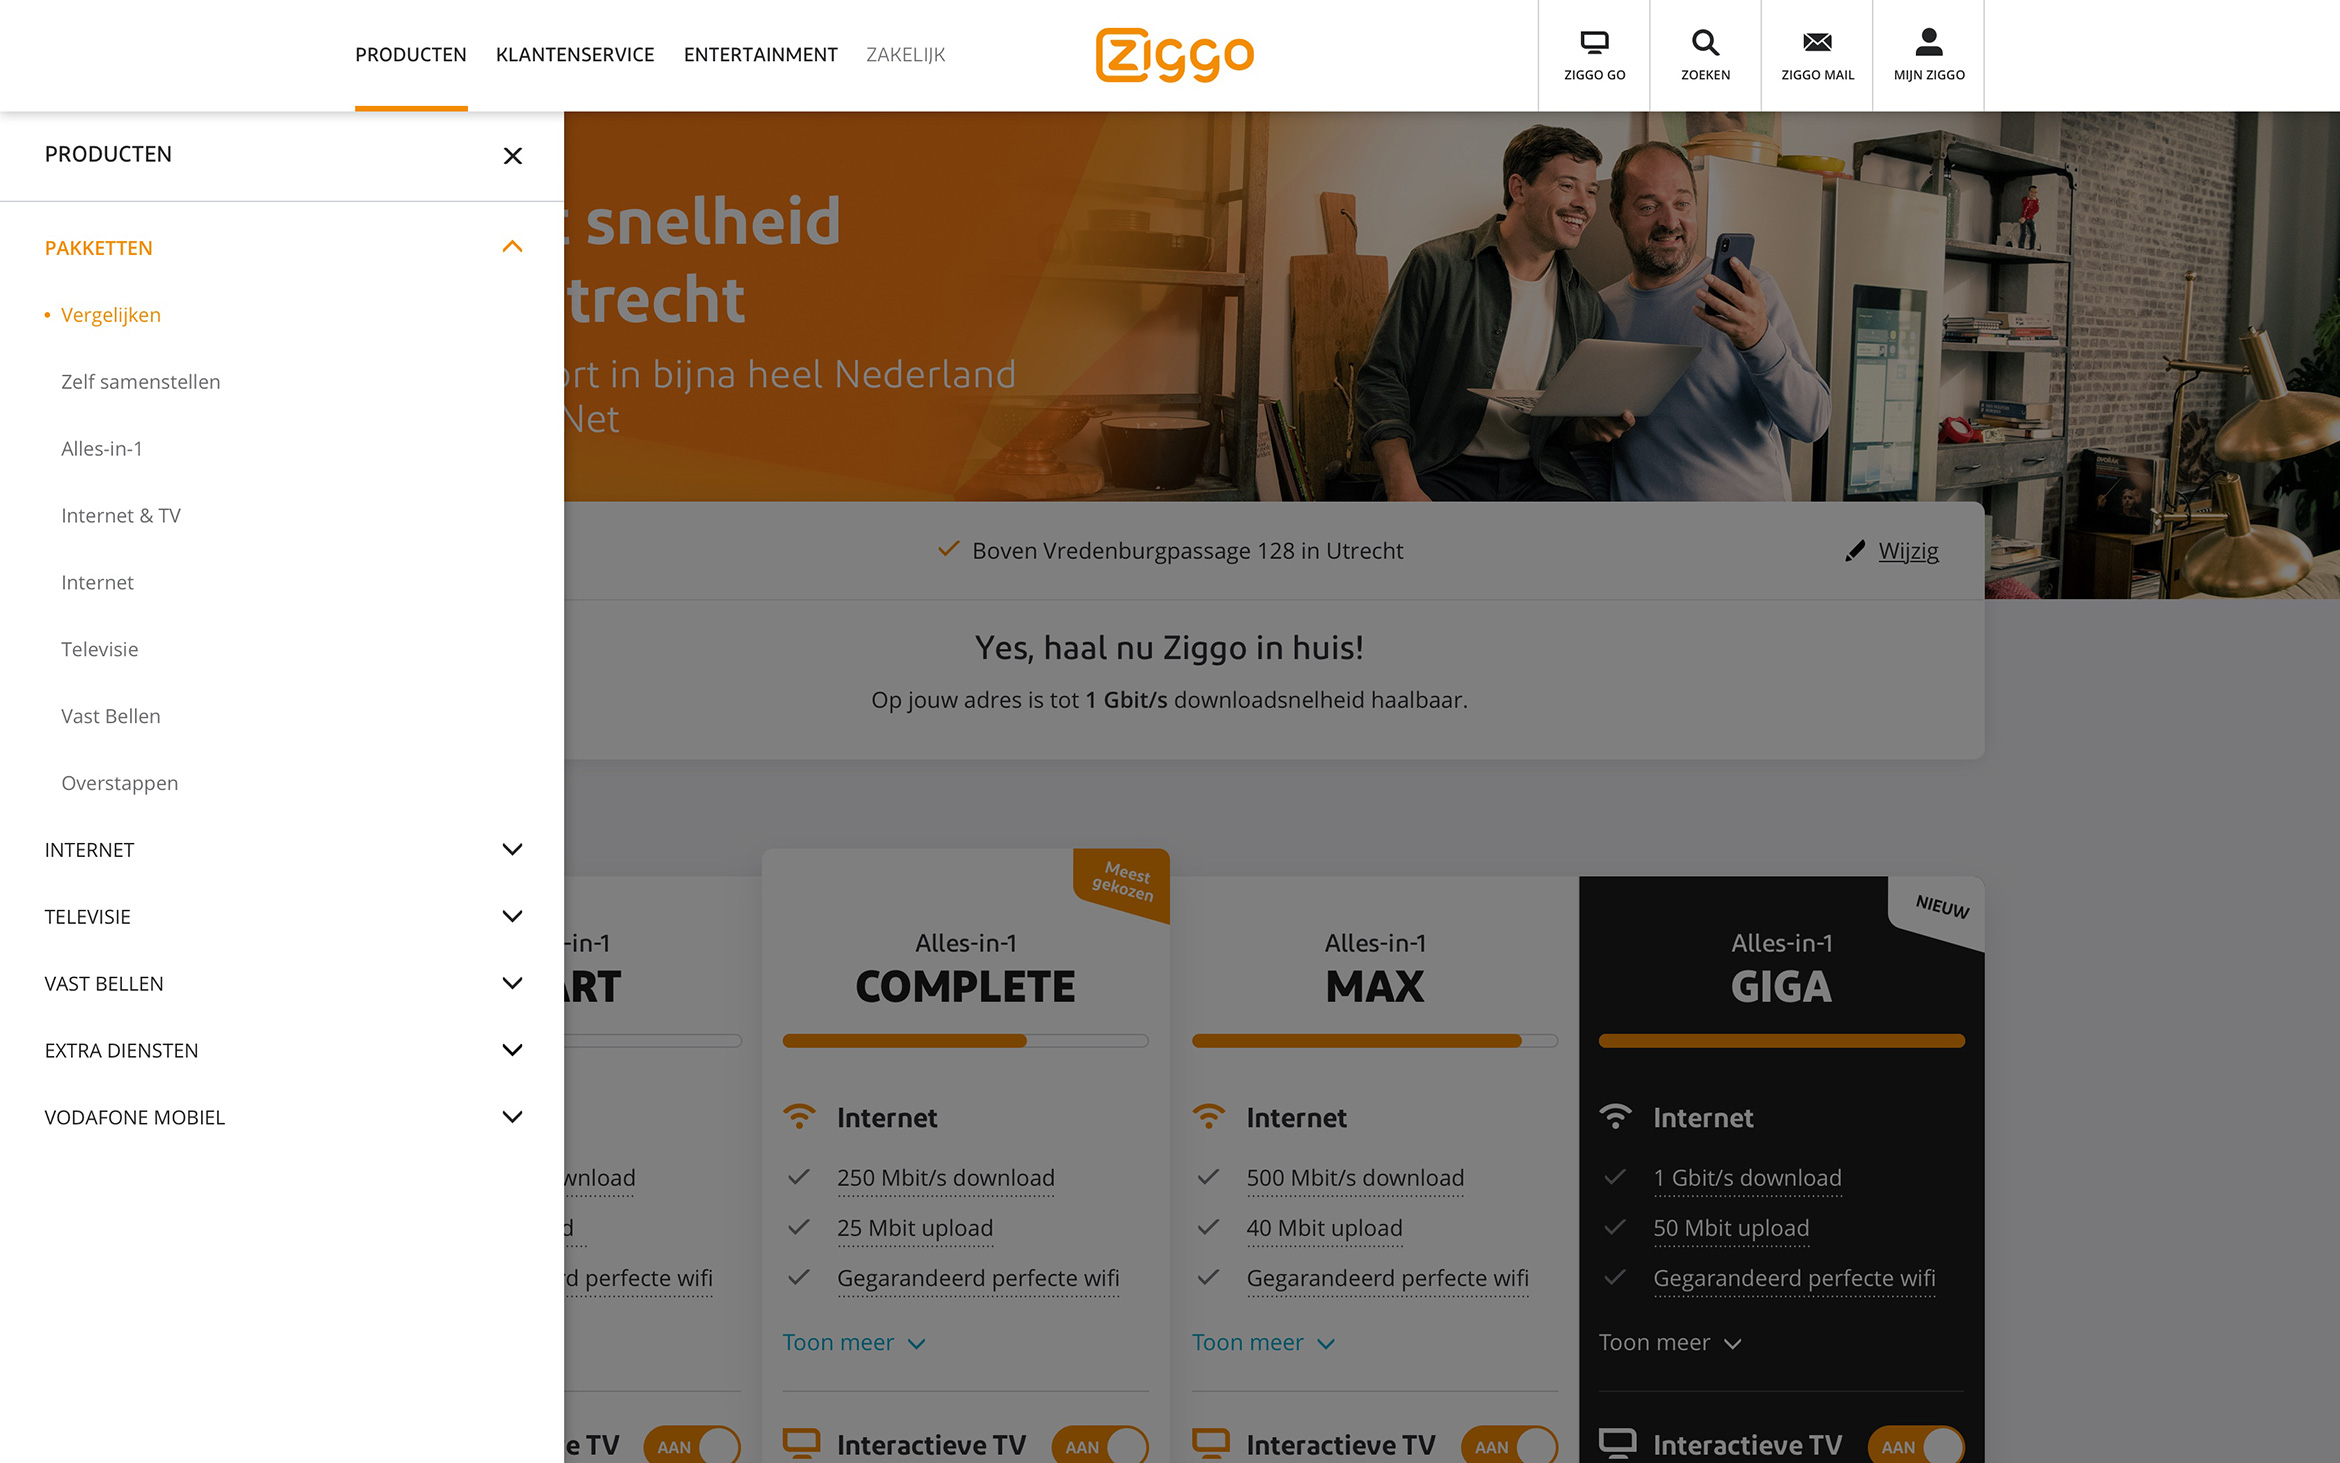This screenshot has height=1463, width=2340.
Task: Expand the Internet menu section
Action: coord(512,850)
